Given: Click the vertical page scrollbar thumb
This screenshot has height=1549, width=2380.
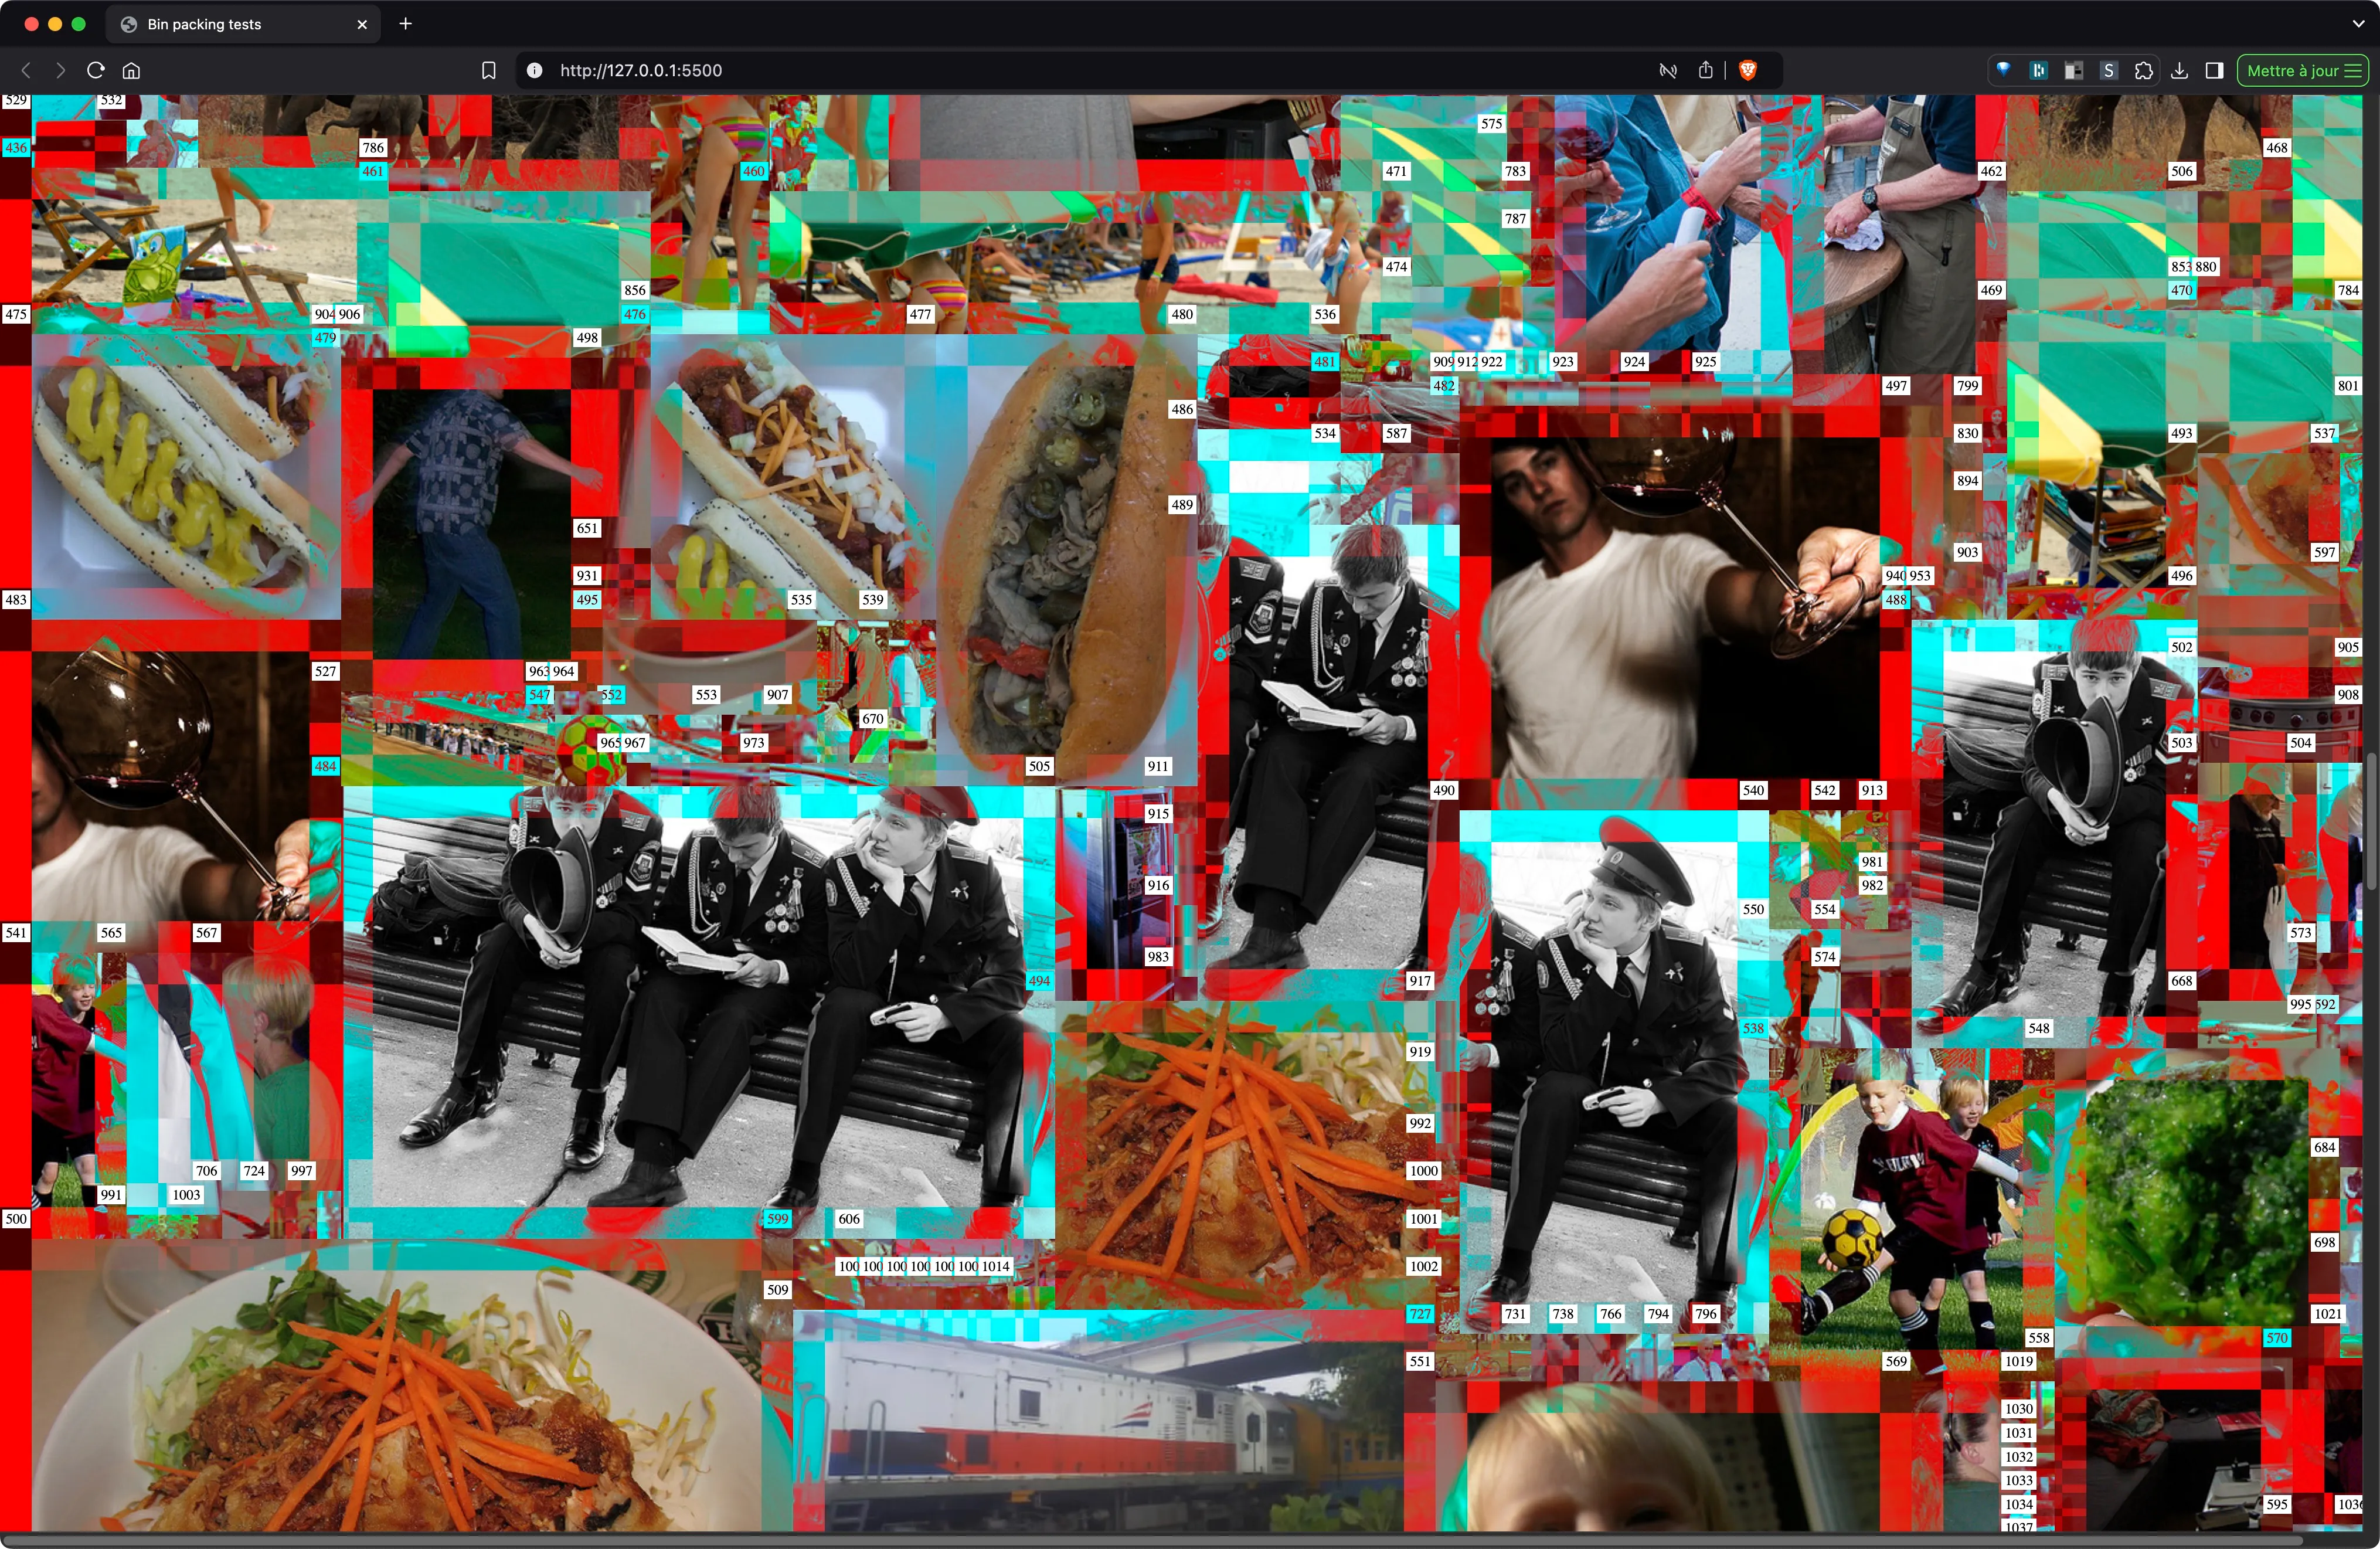Looking at the screenshot, I should 2373,820.
